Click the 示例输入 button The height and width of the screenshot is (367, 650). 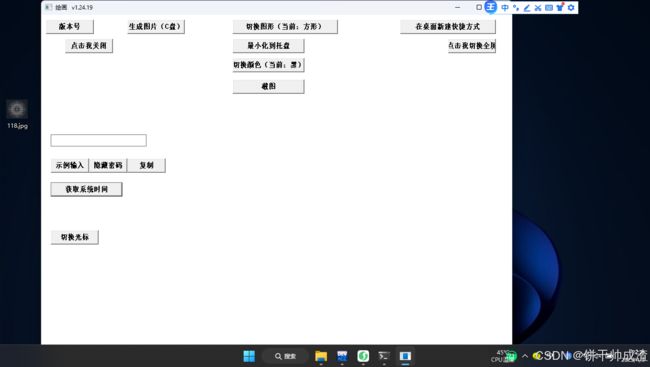(69, 165)
